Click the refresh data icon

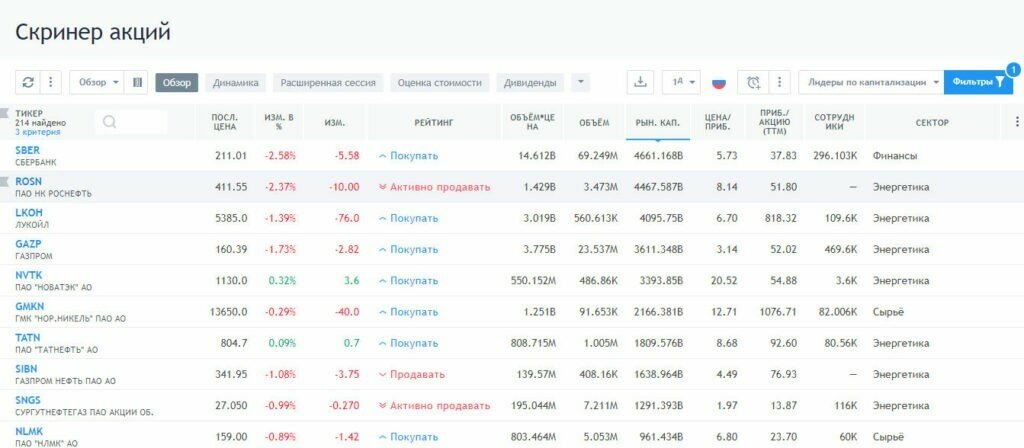pos(28,82)
